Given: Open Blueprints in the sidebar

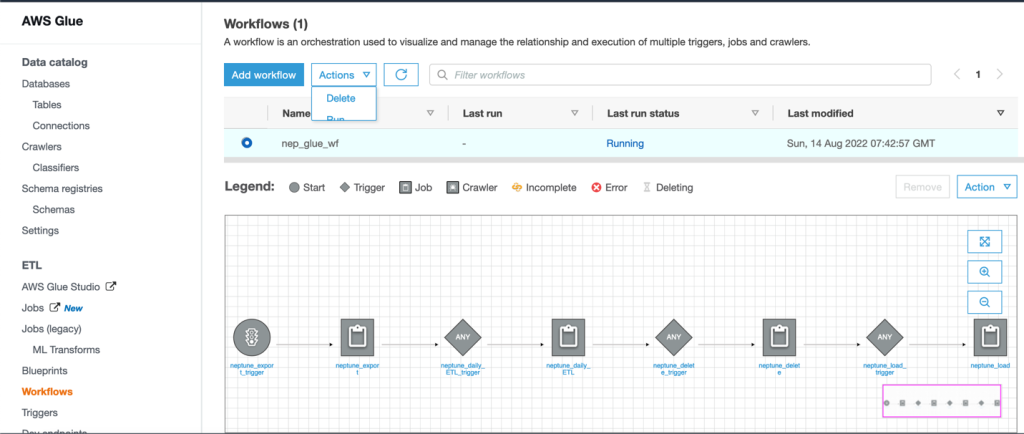Looking at the screenshot, I should tap(44, 371).
